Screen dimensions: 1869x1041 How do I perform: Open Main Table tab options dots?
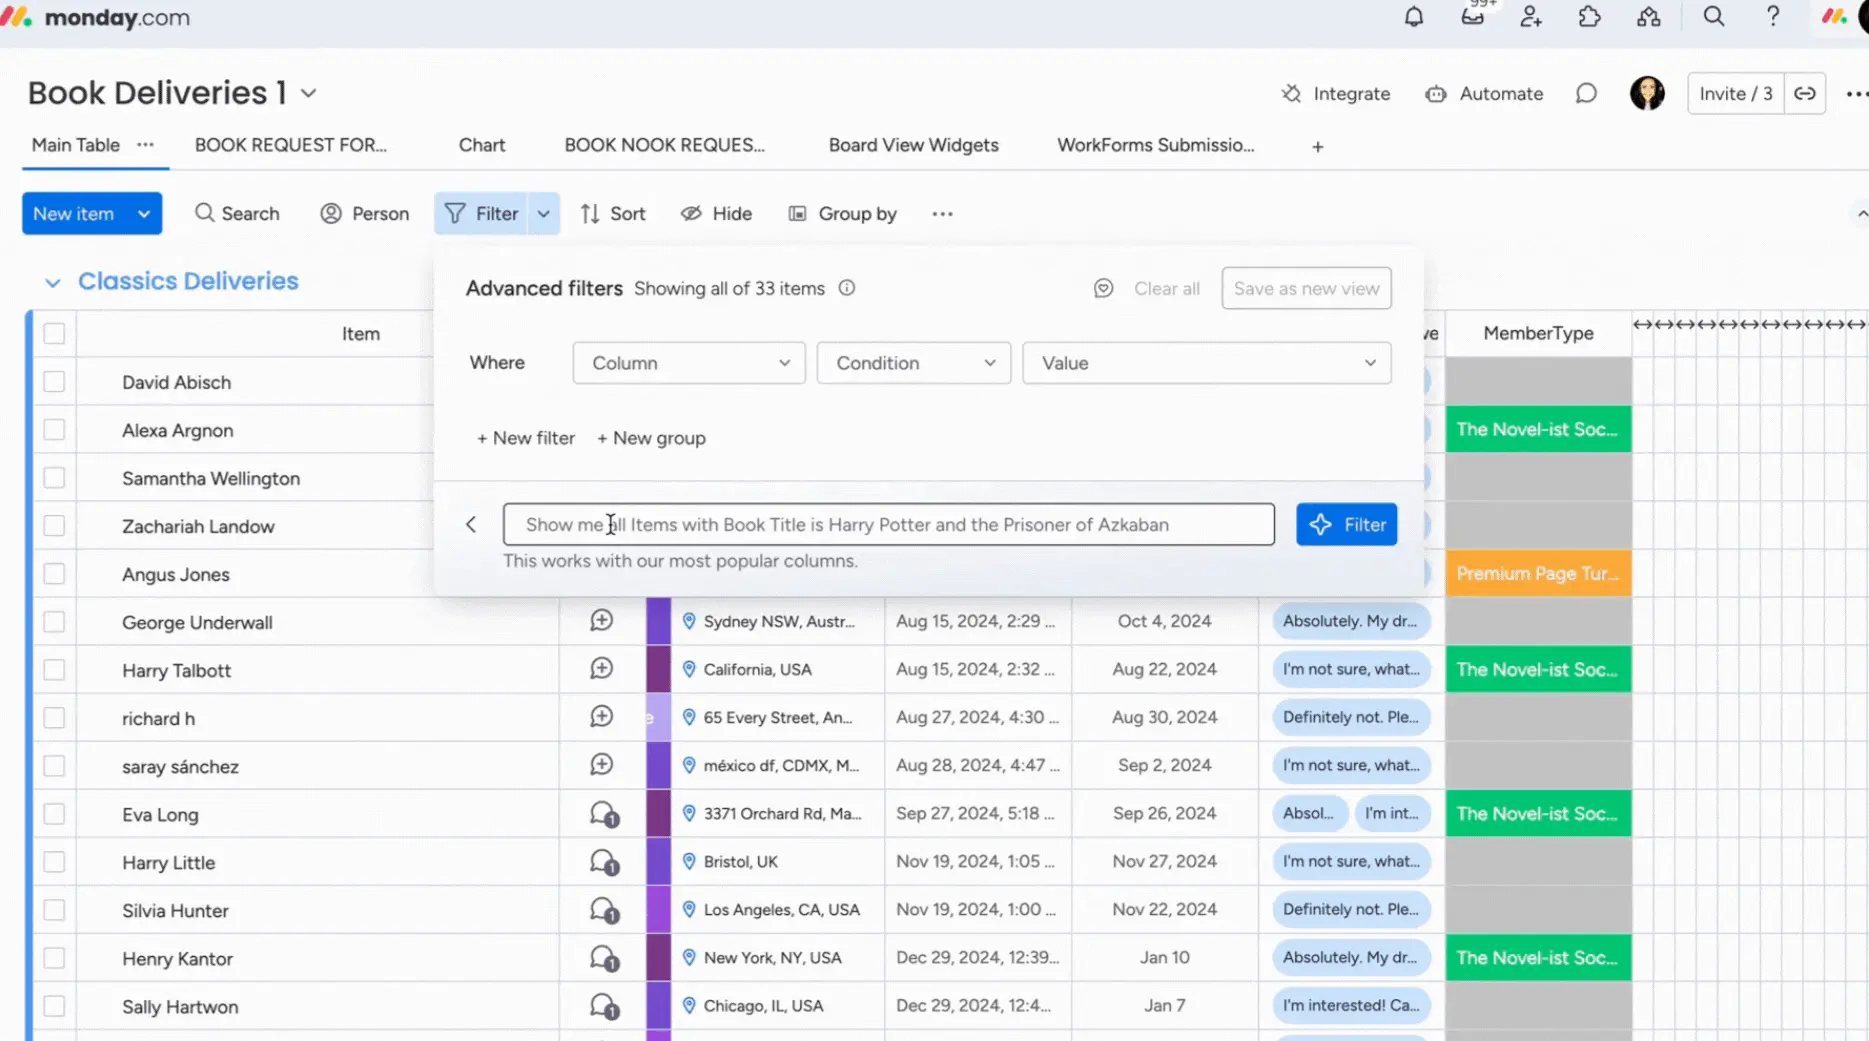(x=146, y=145)
